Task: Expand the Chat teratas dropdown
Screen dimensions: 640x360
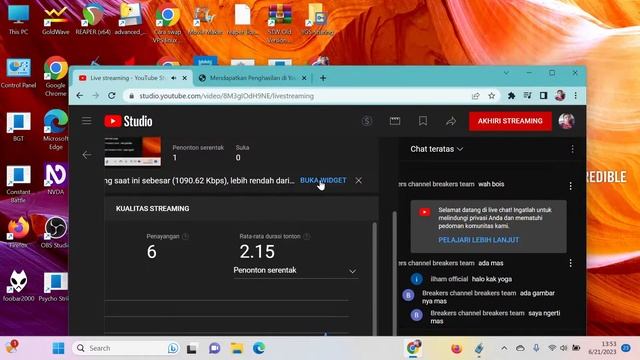Action: 437,149
